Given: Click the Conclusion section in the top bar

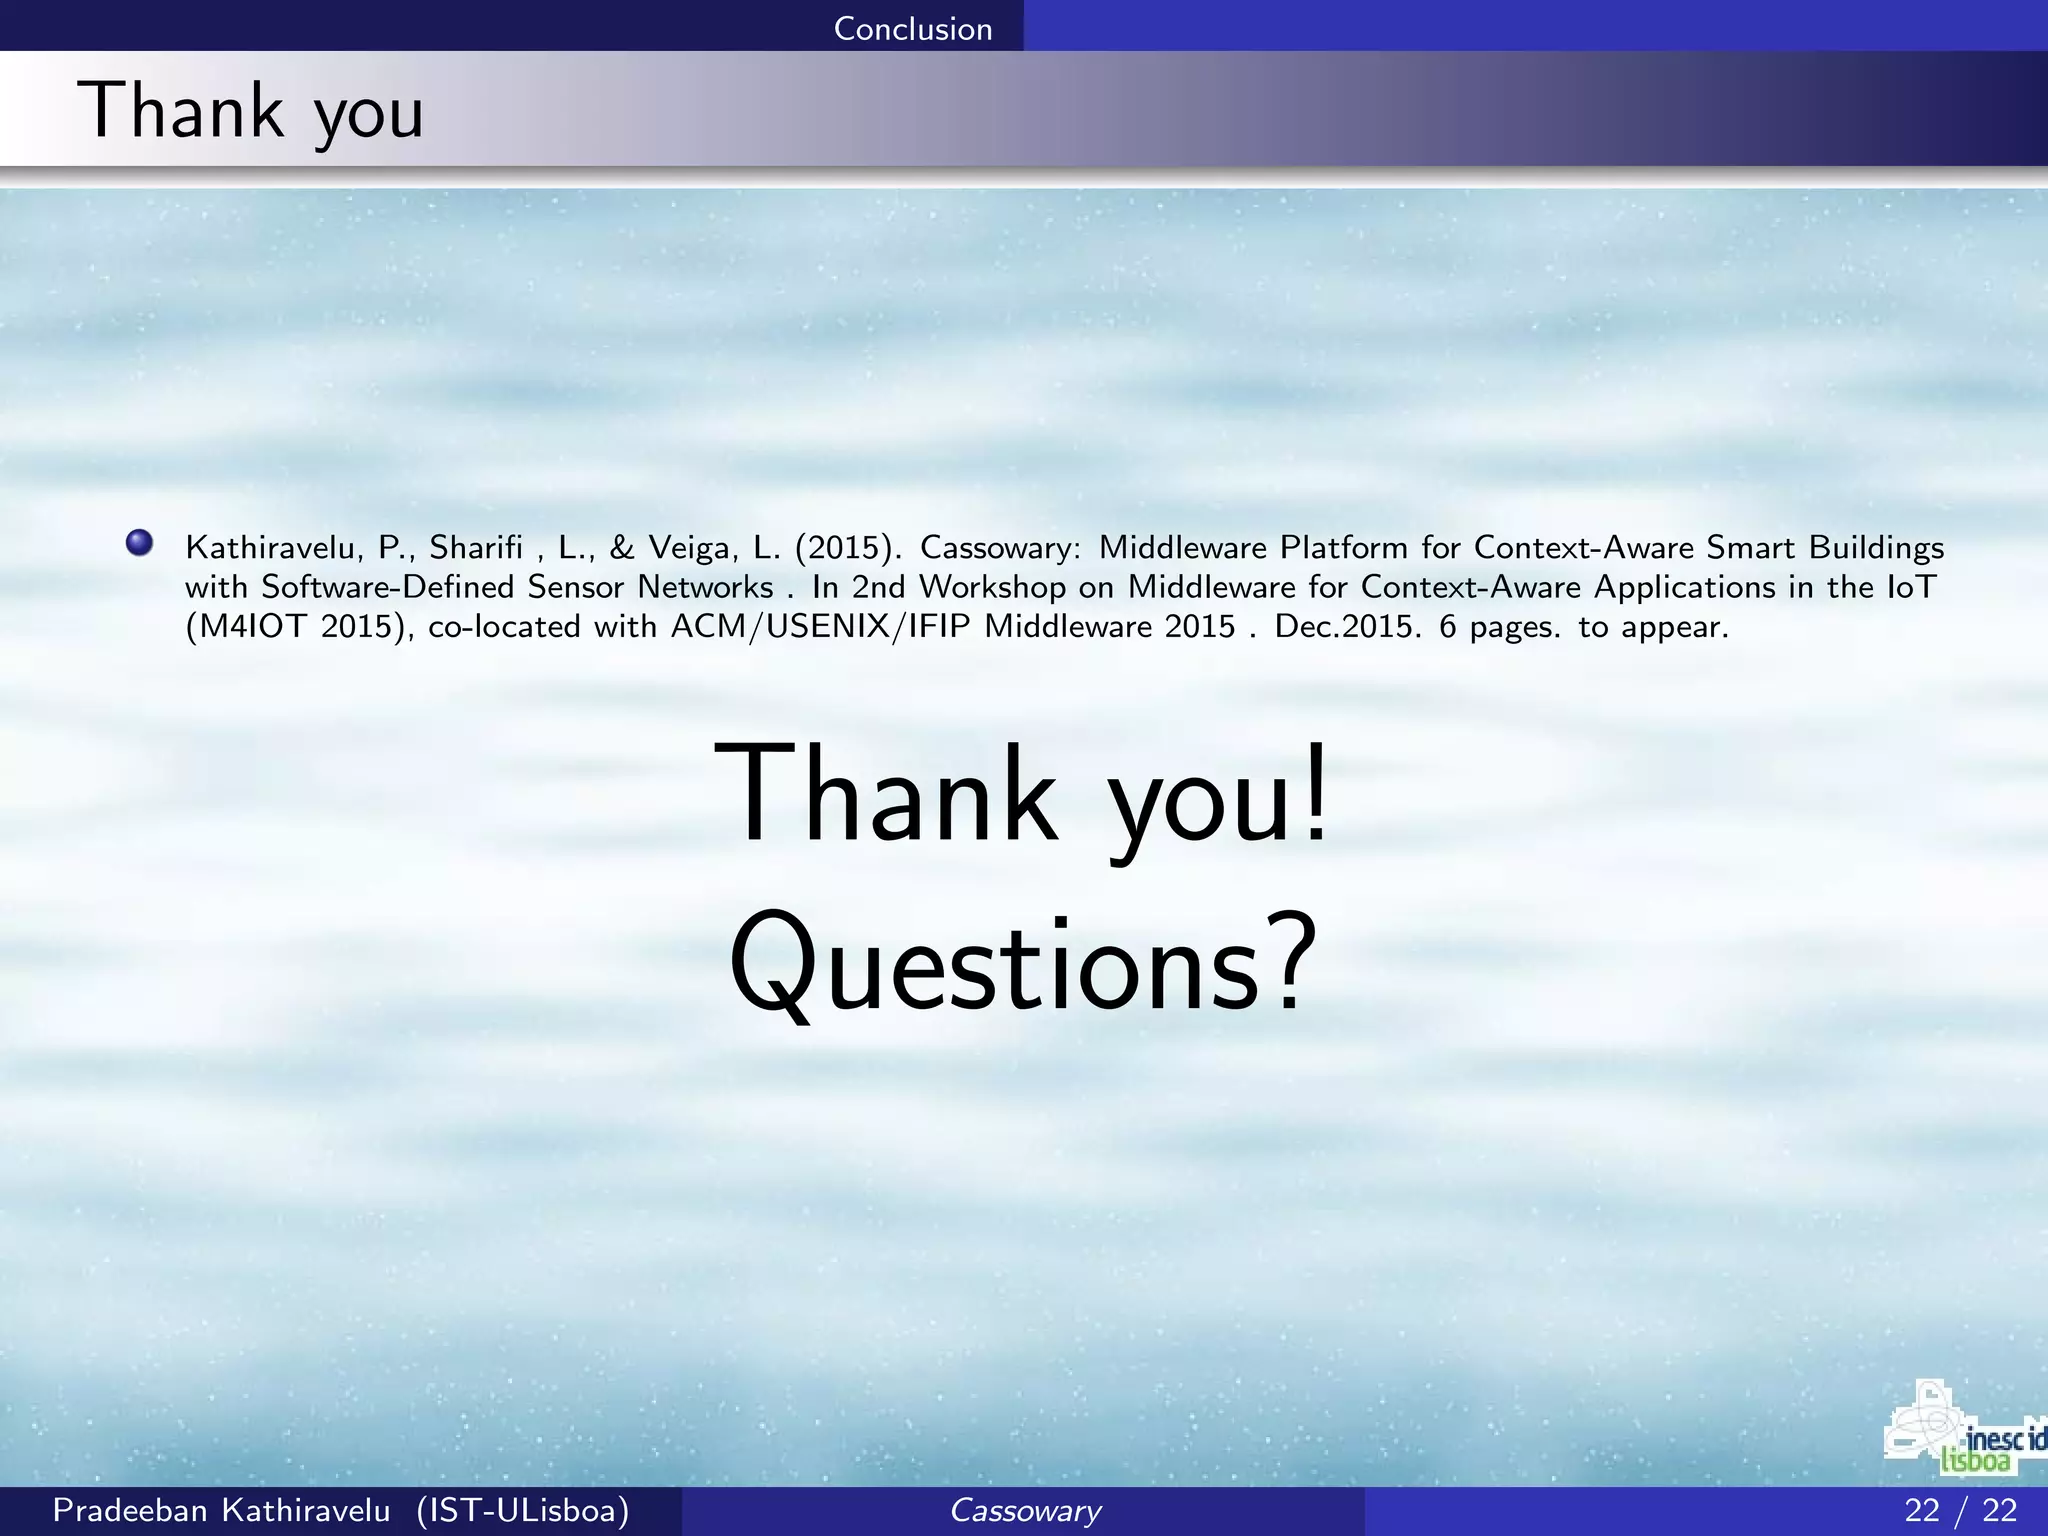Looking at the screenshot, I should click(912, 28).
